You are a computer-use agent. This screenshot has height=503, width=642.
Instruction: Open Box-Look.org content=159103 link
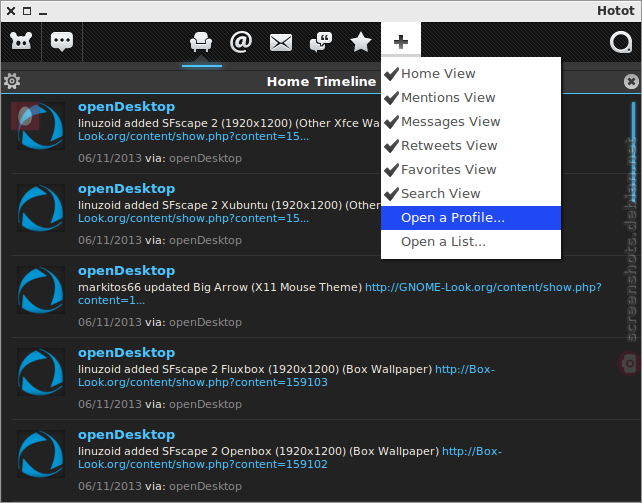tap(203, 382)
